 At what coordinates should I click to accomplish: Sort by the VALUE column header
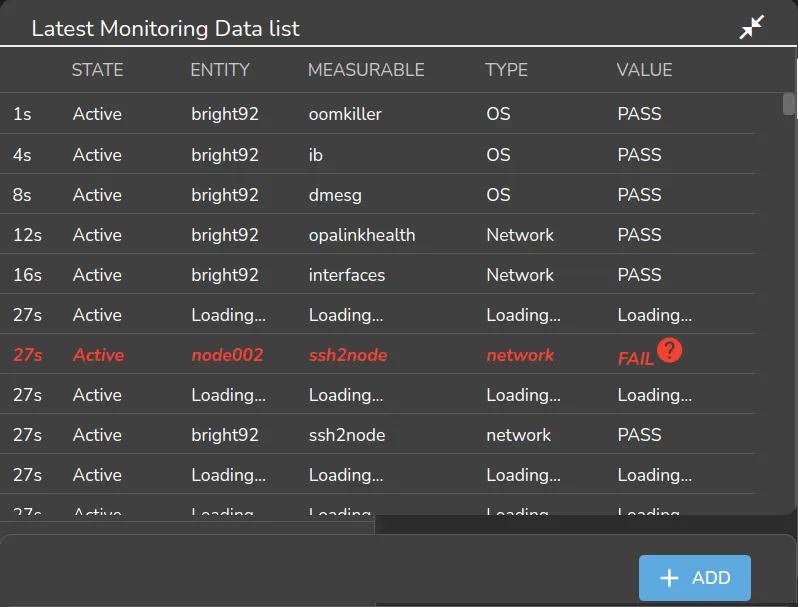pos(644,70)
